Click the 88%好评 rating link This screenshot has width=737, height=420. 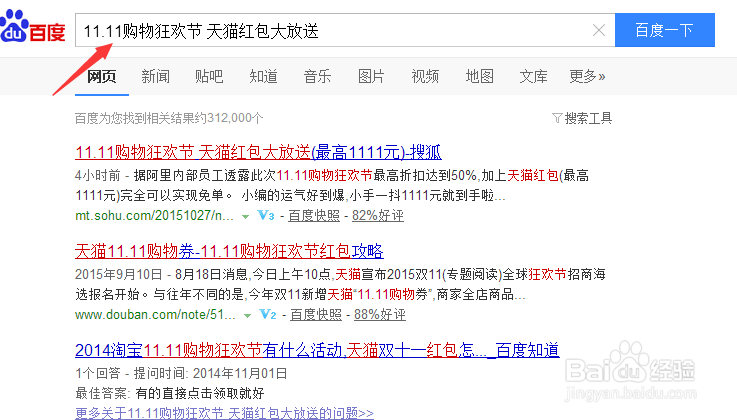pyautogui.click(x=380, y=314)
